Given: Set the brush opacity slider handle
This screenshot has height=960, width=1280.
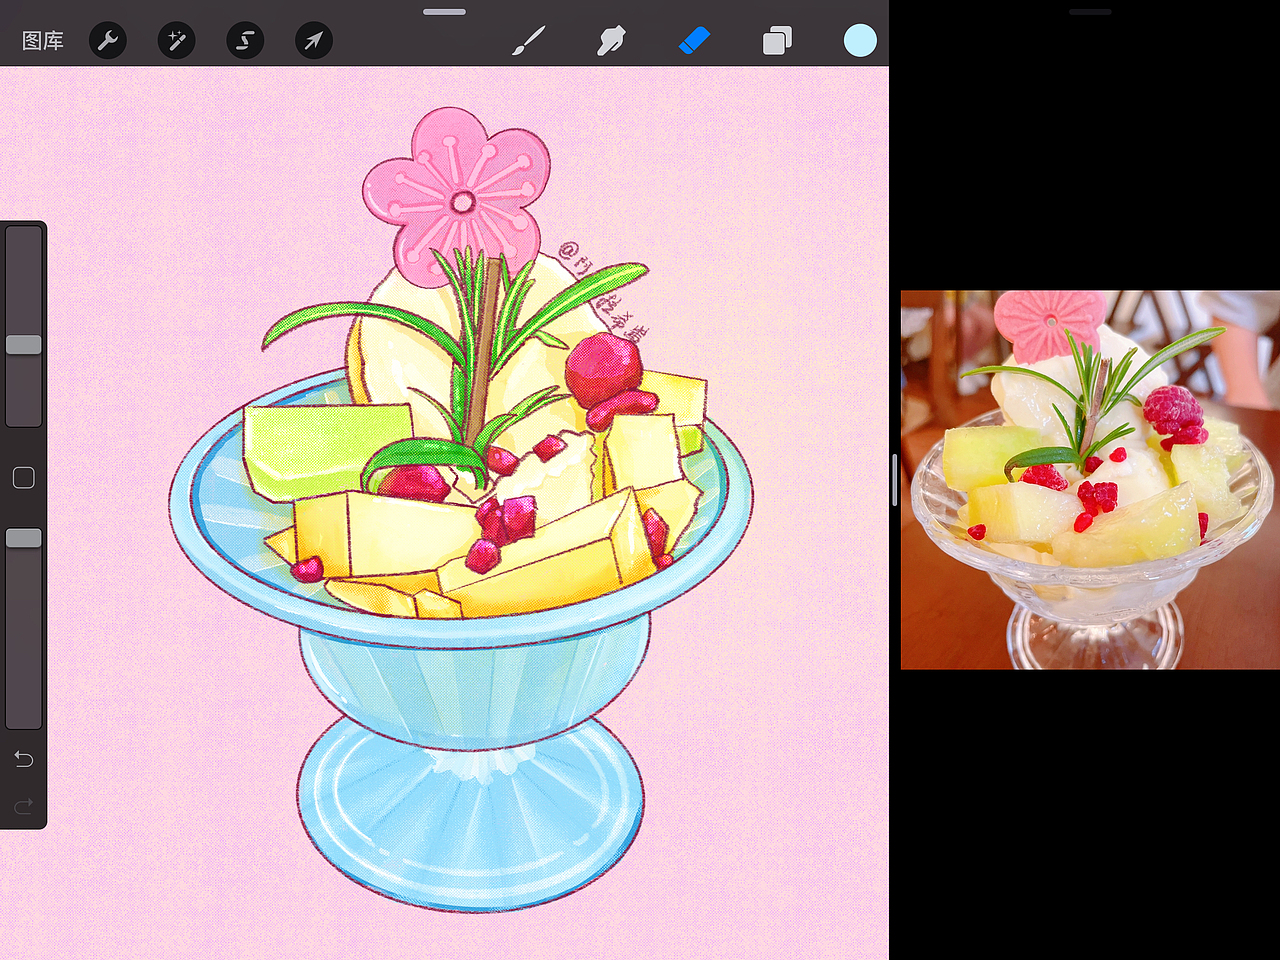Looking at the screenshot, I should point(23,537).
